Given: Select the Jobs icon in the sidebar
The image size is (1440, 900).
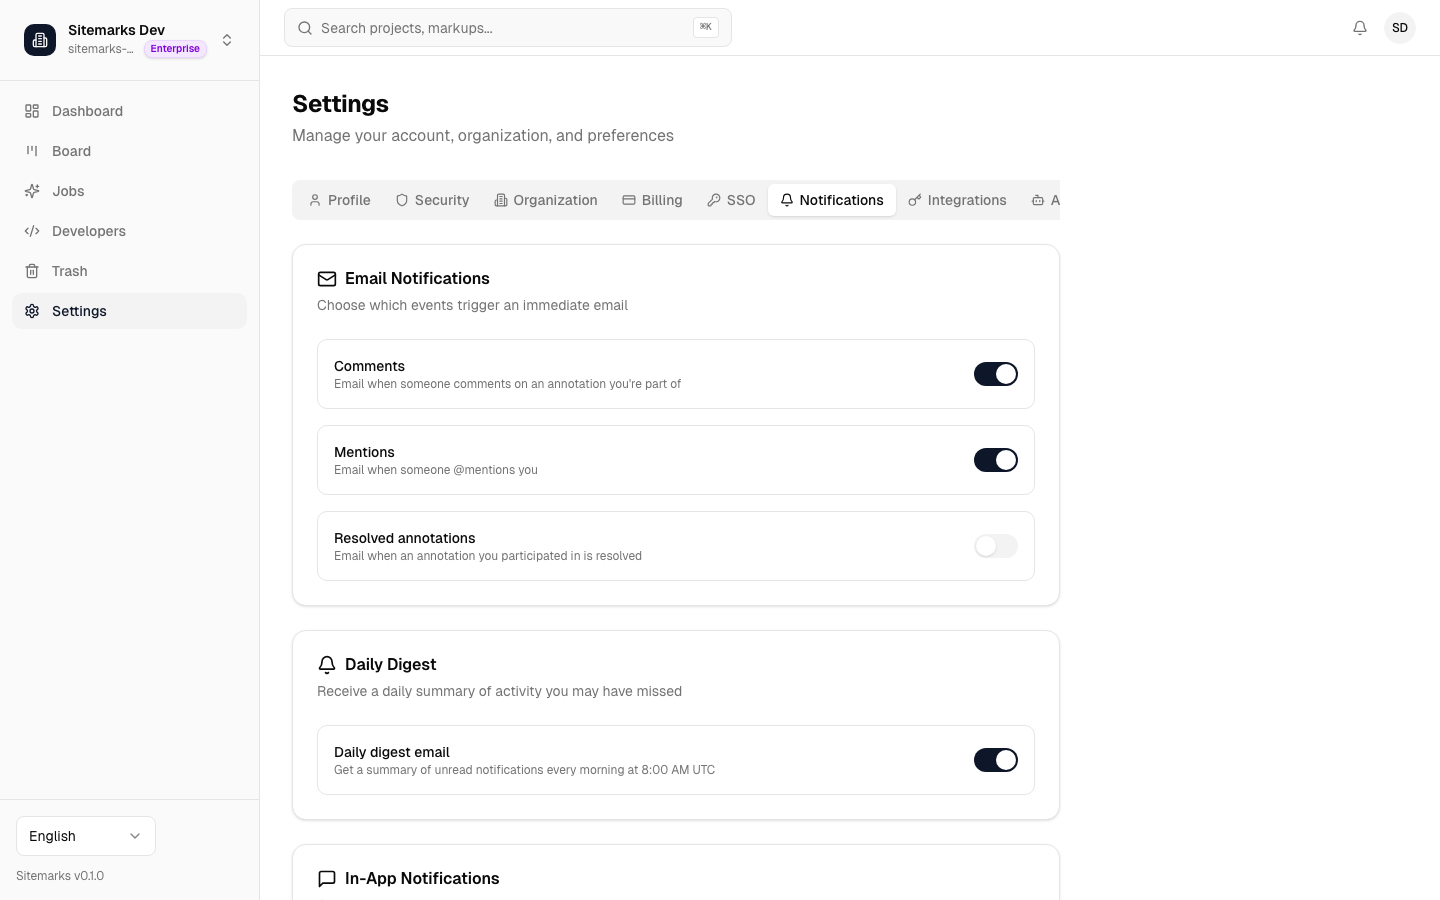Looking at the screenshot, I should 32,191.
